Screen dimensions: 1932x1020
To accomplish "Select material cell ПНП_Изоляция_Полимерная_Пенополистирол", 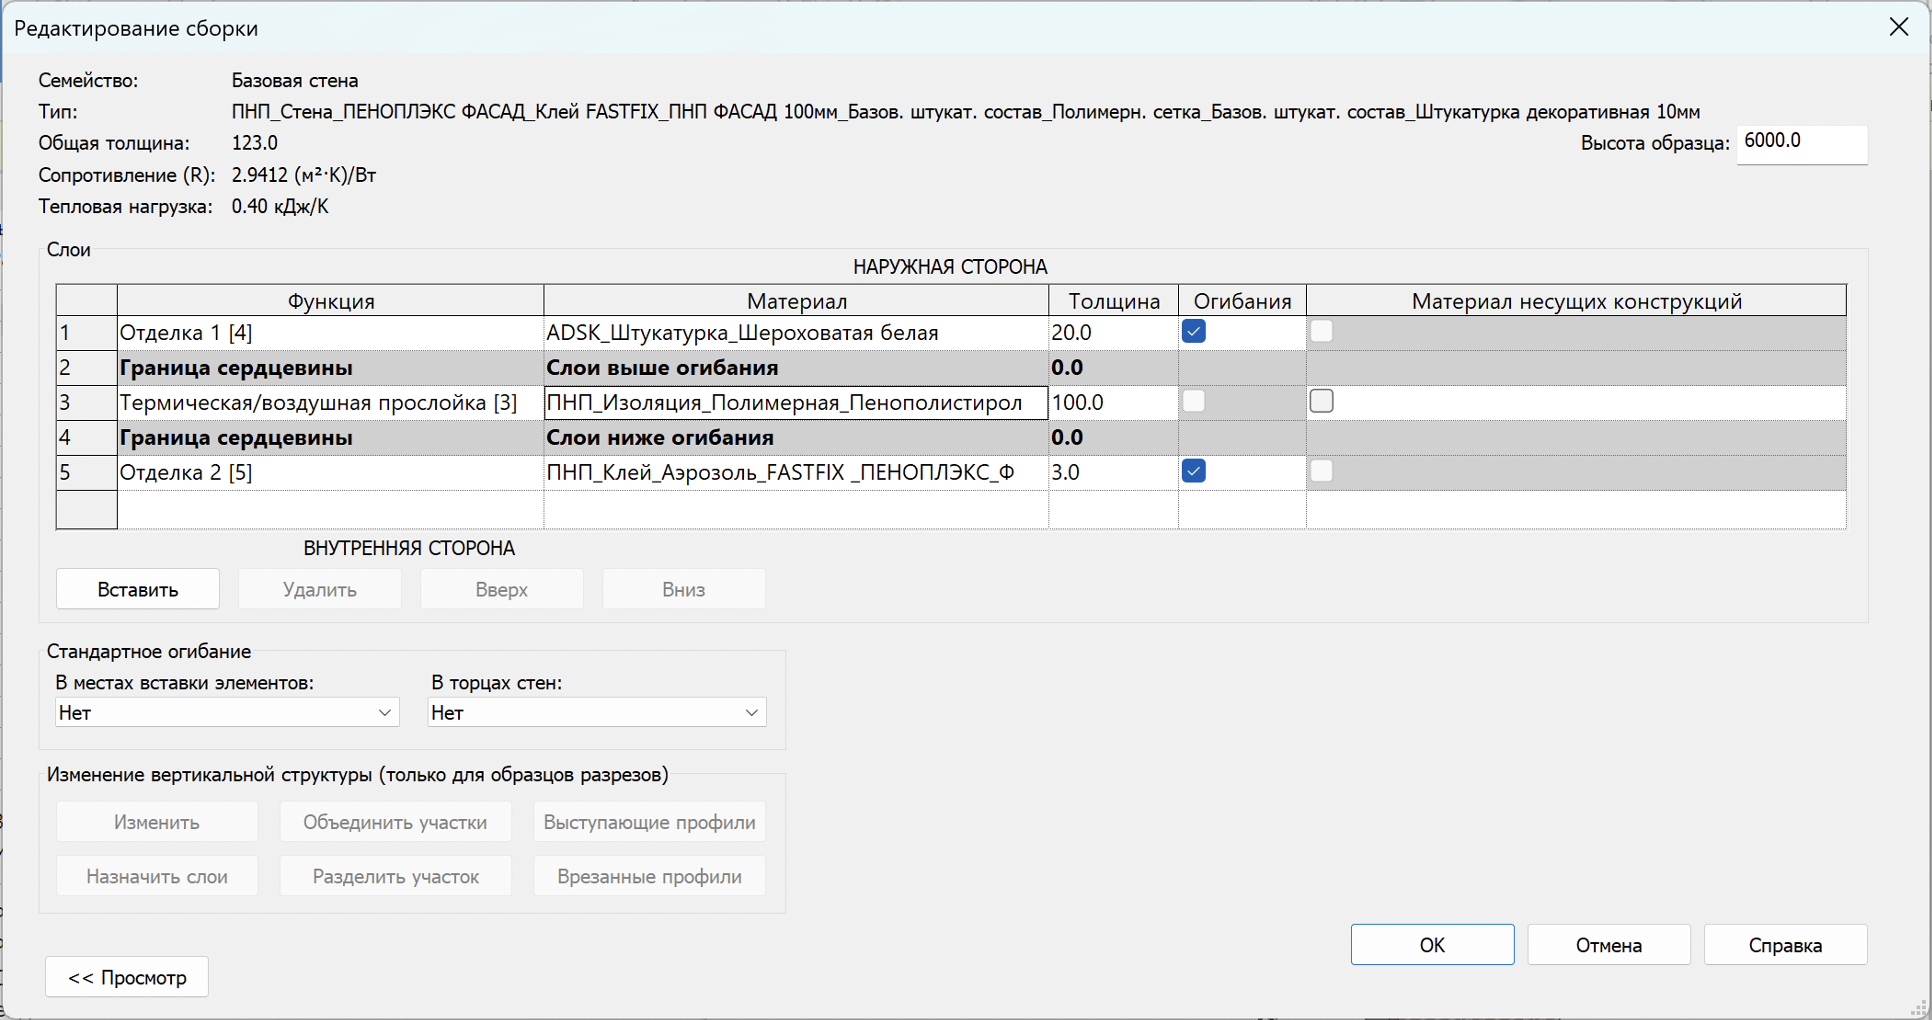I will (x=795, y=403).
